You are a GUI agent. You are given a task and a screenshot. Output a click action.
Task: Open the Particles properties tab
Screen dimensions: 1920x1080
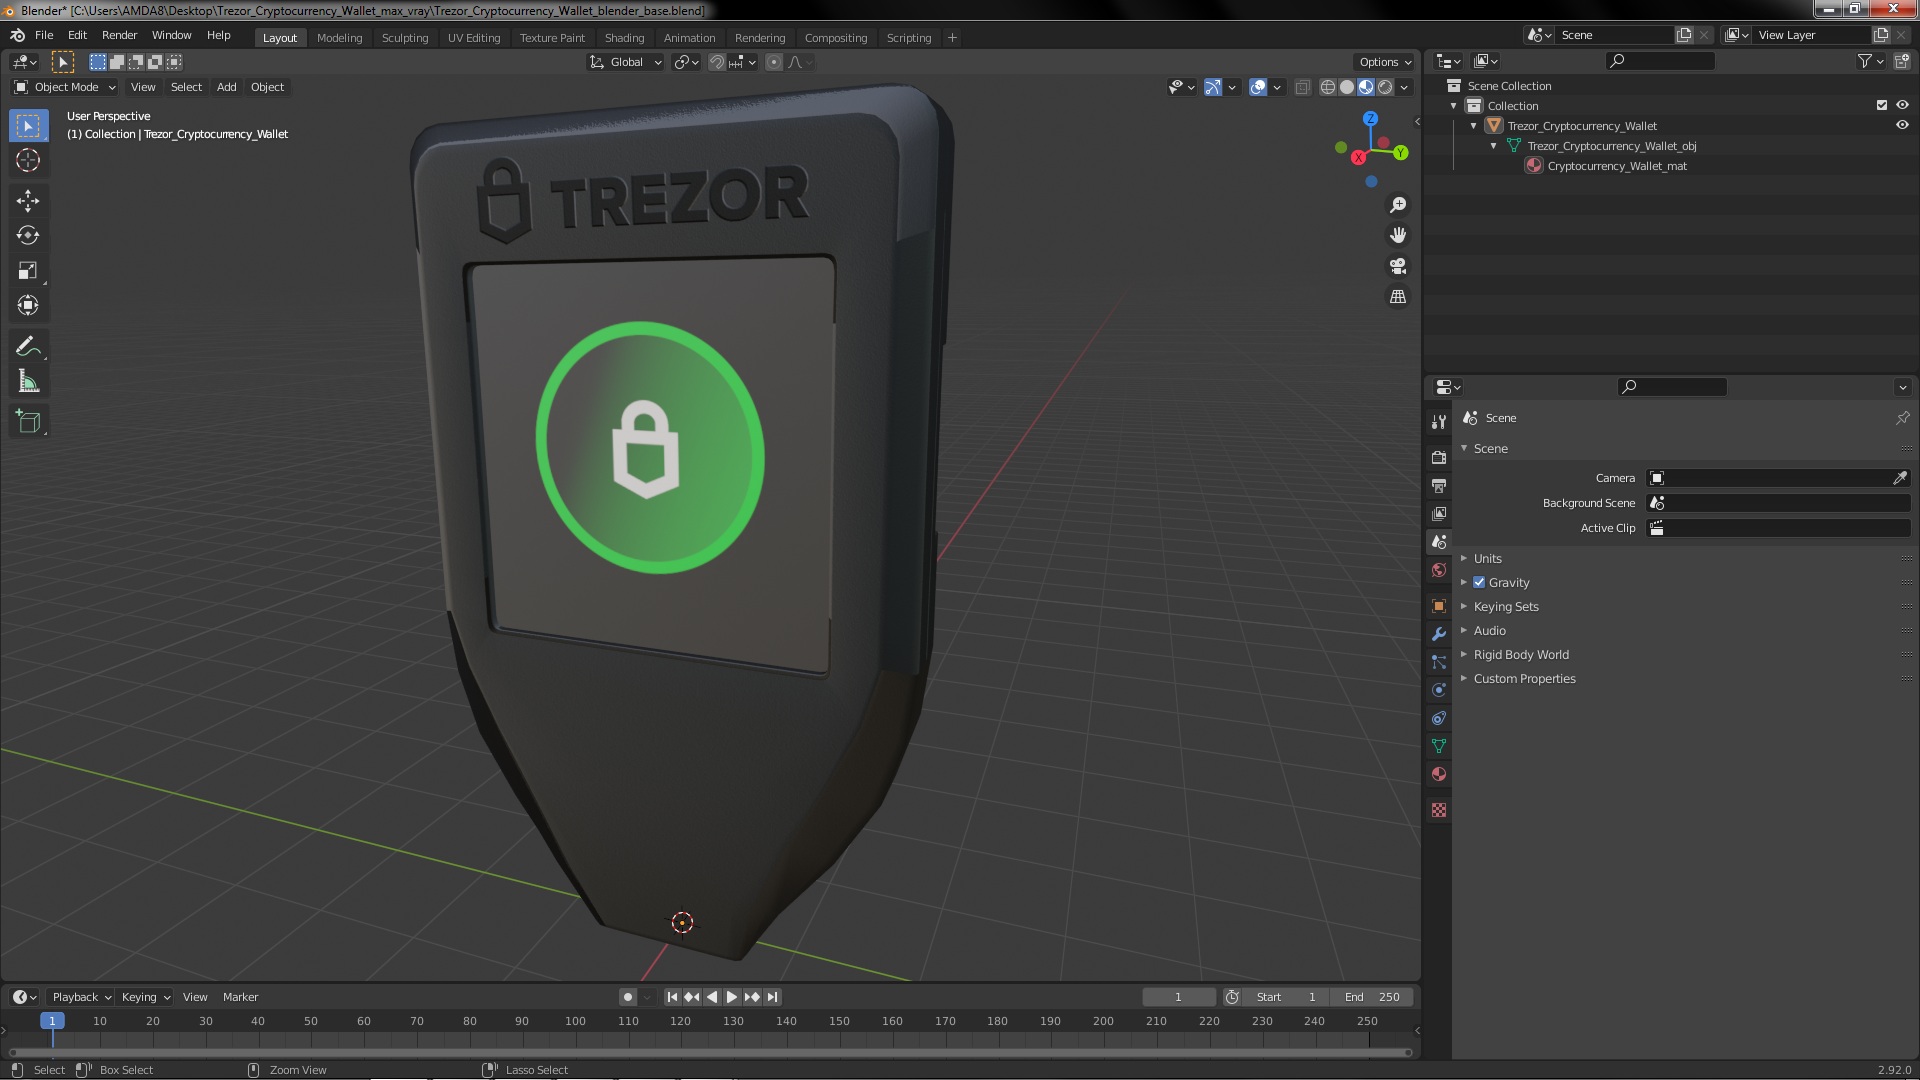point(1439,662)
